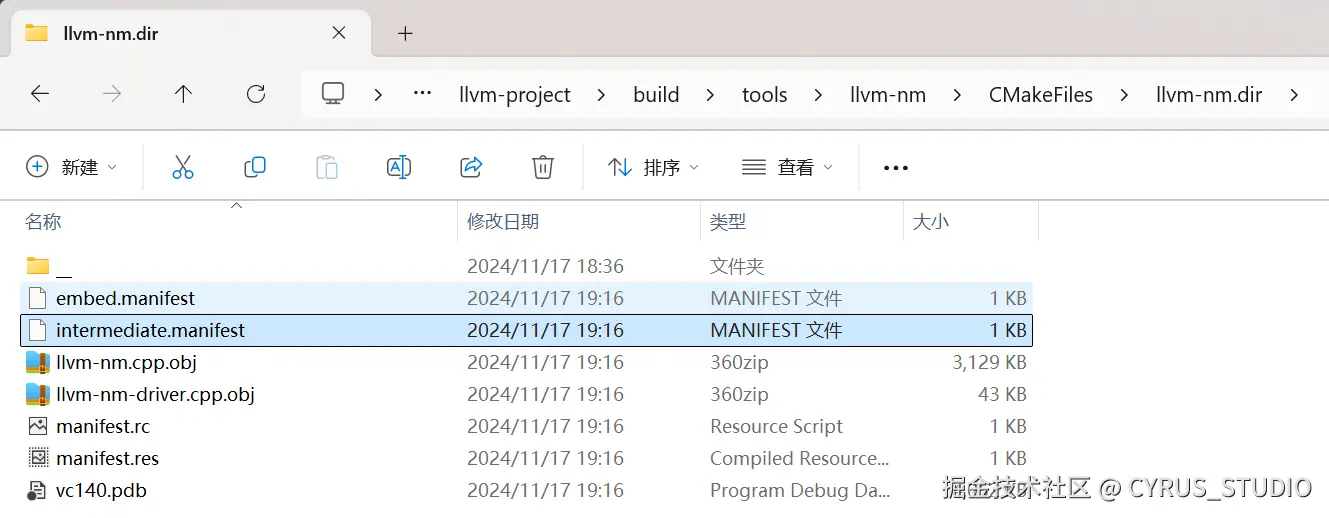Select the vc140.pdb file
The height and width of the screenshot is (518, 1329).
(102, 490)
